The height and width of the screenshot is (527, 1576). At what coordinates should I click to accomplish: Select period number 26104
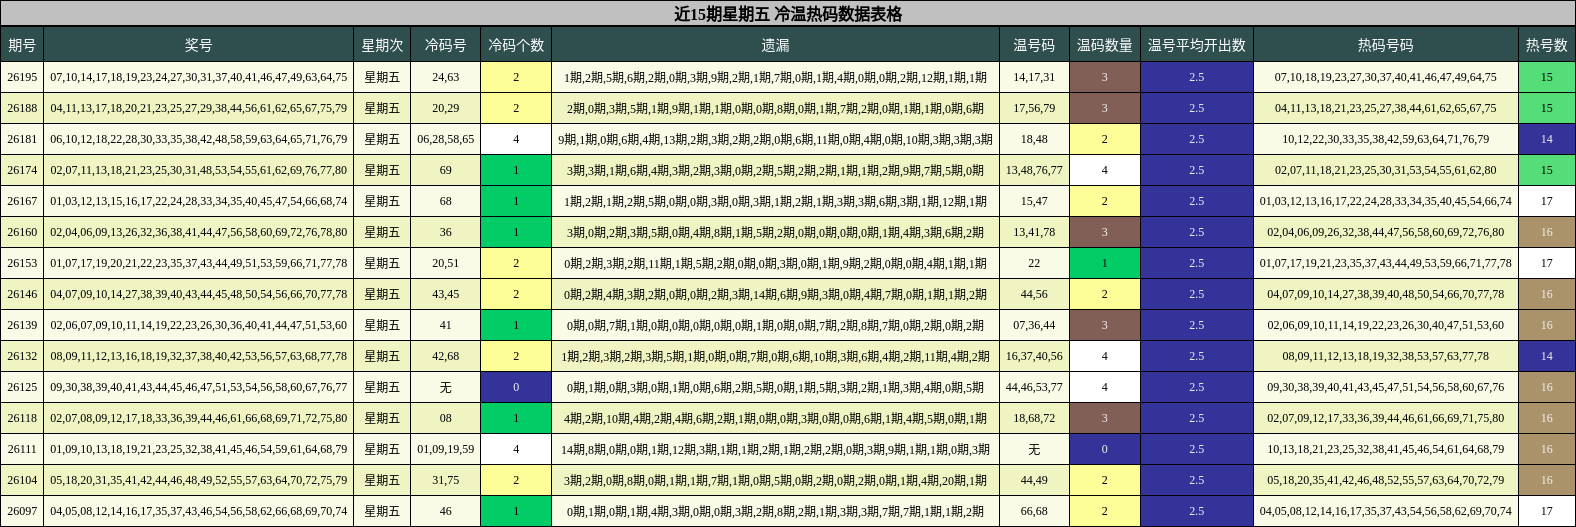point(22,480)
